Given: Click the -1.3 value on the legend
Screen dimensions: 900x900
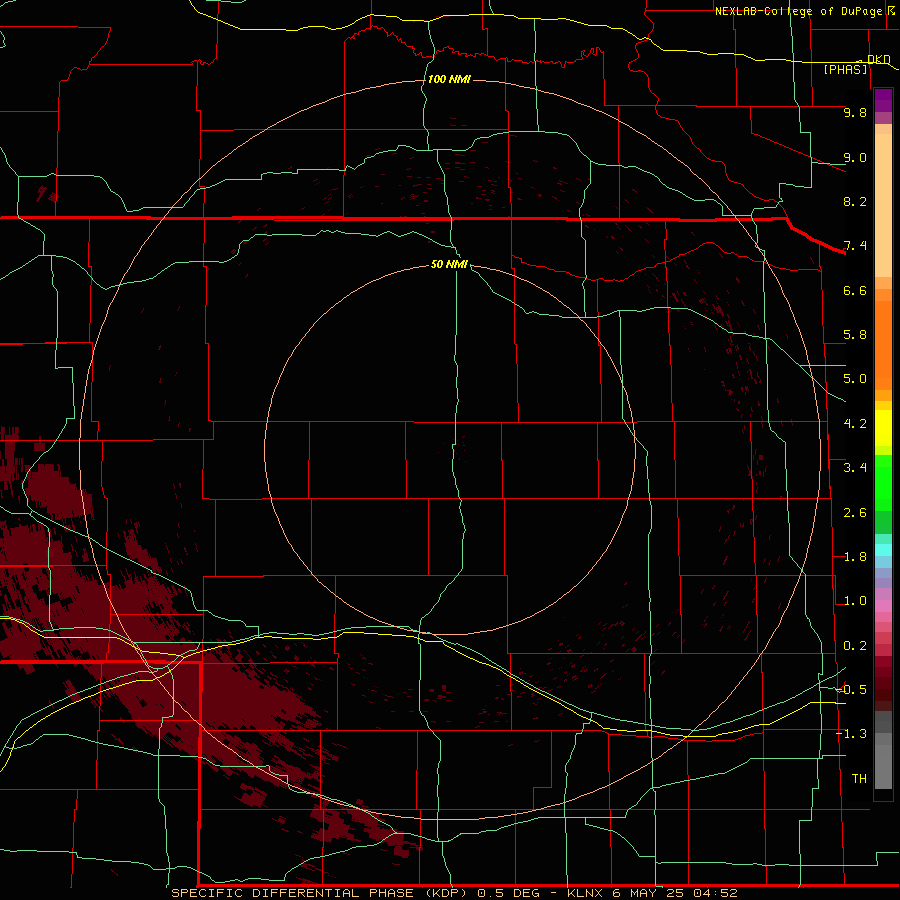Looking at the screenshot, I should tap(851, 734).
